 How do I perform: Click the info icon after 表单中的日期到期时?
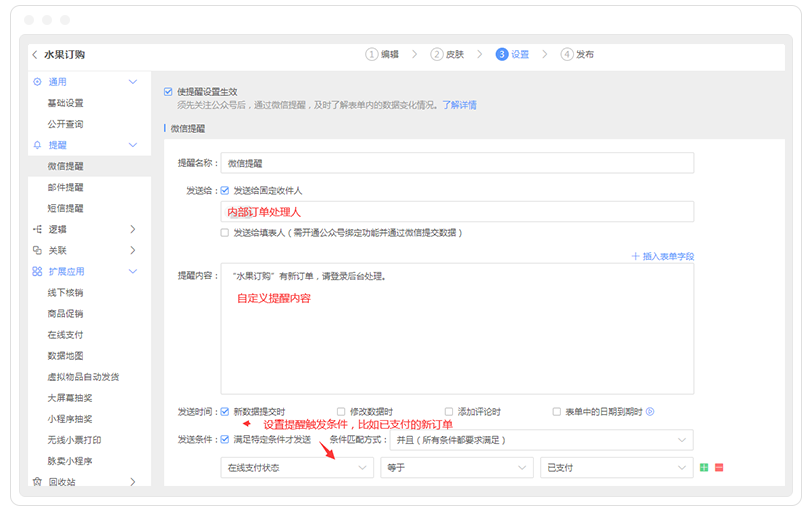pos(650,411)
